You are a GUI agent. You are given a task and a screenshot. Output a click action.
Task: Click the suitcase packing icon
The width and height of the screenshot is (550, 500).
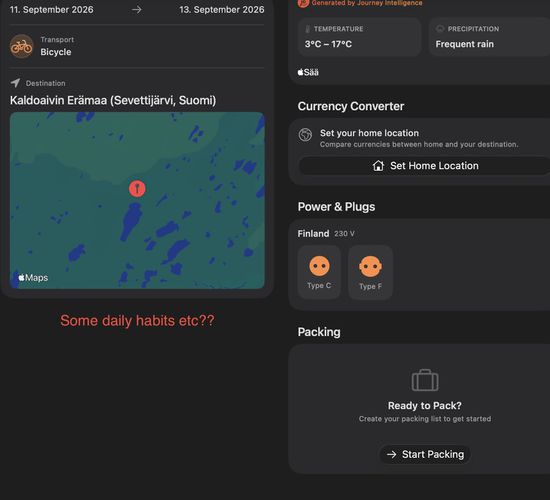[425, 380]
